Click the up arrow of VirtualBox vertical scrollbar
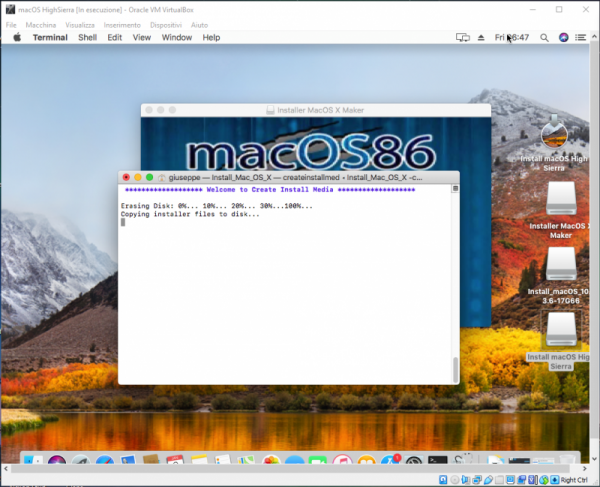 pos(594,37)
